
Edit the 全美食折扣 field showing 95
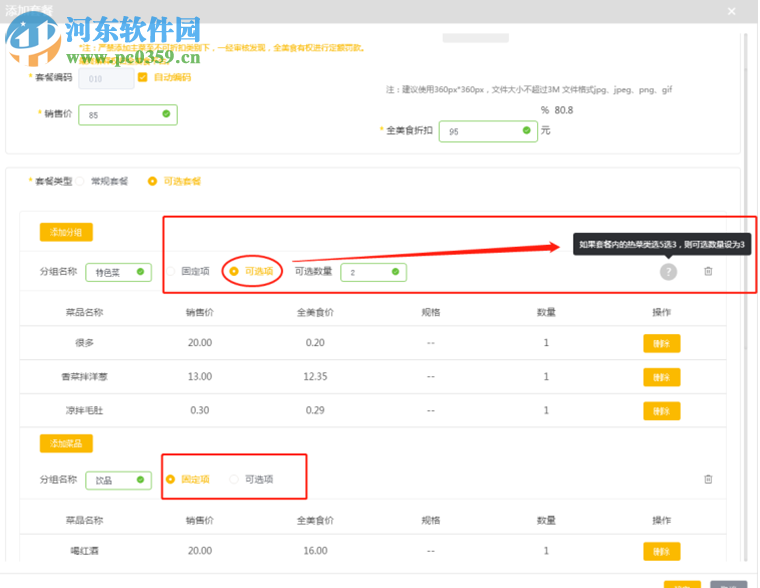(x=488, y=131)
